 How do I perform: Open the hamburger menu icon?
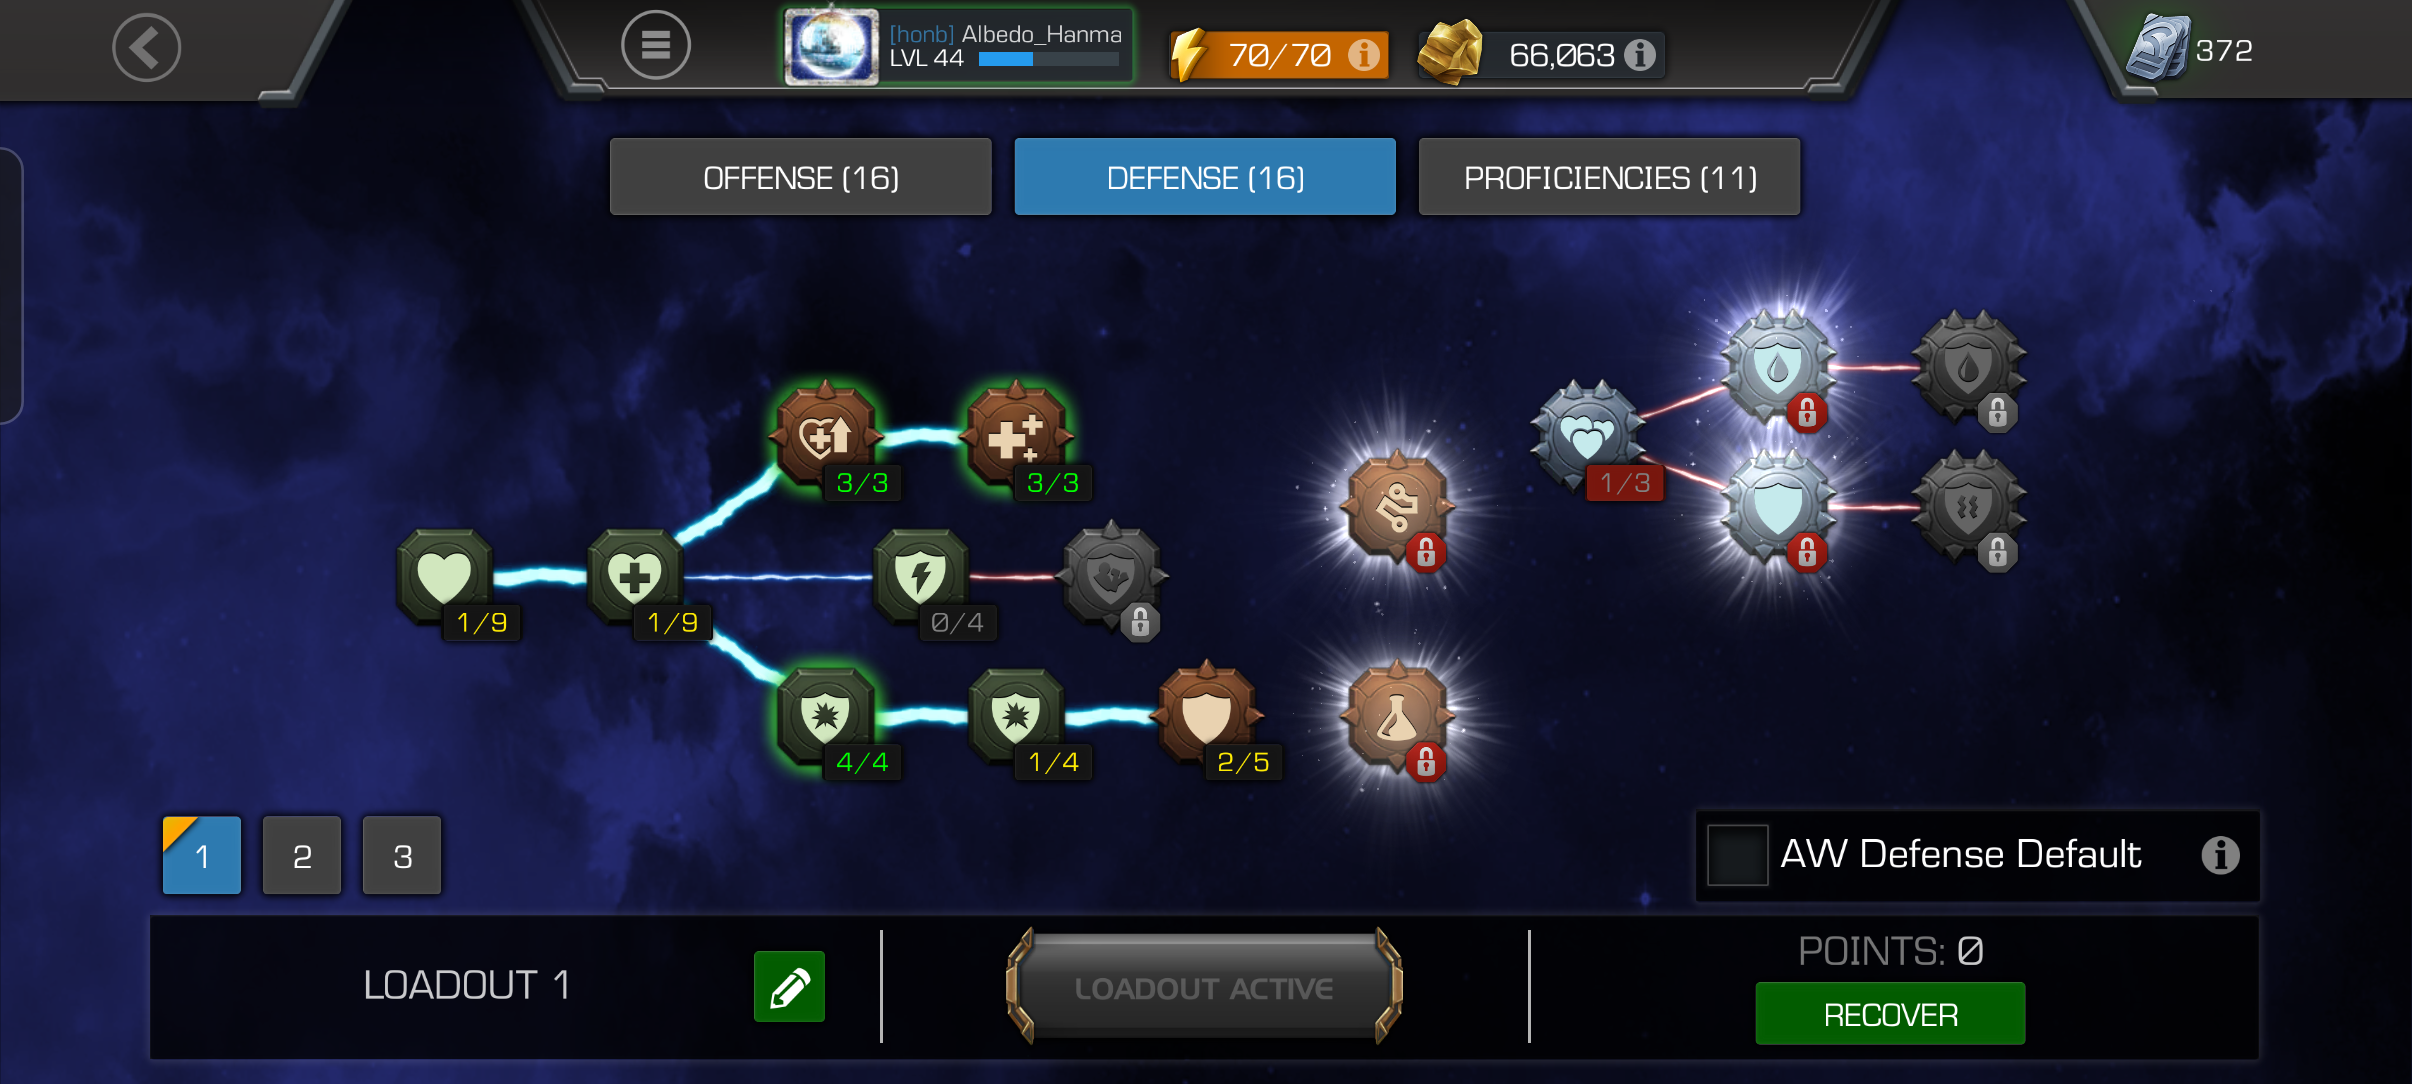[x=655, y=45]
